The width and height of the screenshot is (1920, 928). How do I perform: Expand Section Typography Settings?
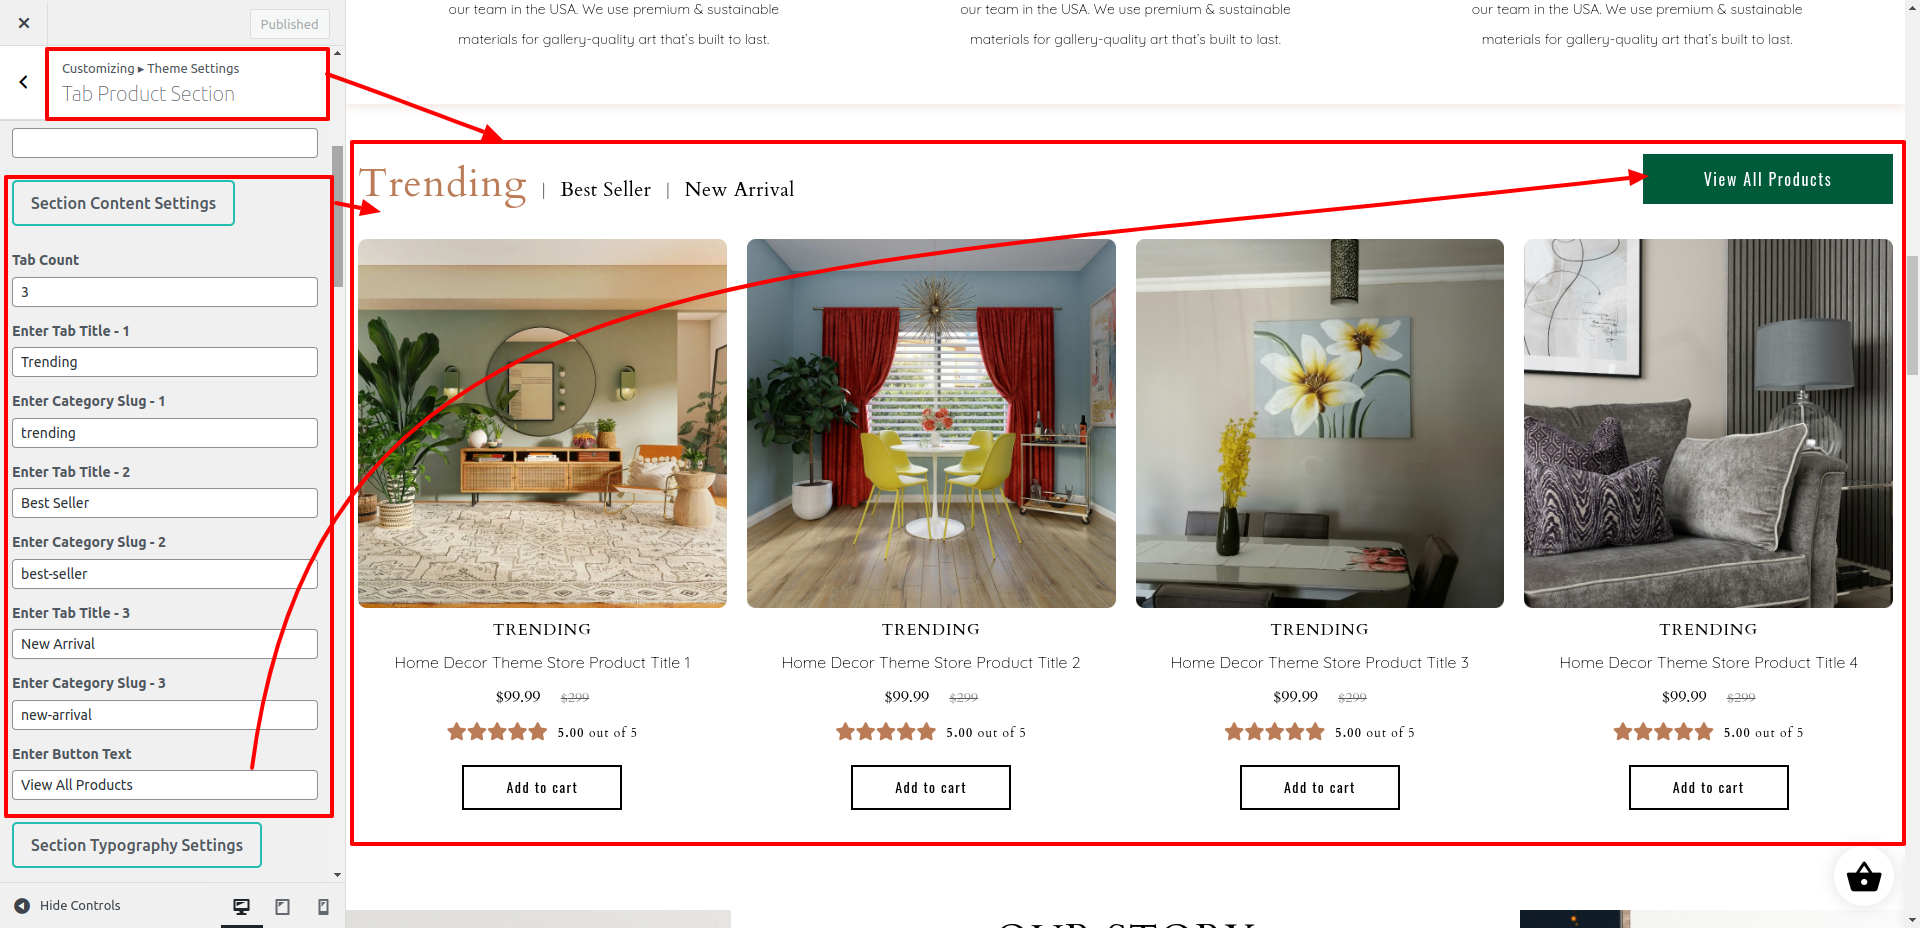[137, 845]
